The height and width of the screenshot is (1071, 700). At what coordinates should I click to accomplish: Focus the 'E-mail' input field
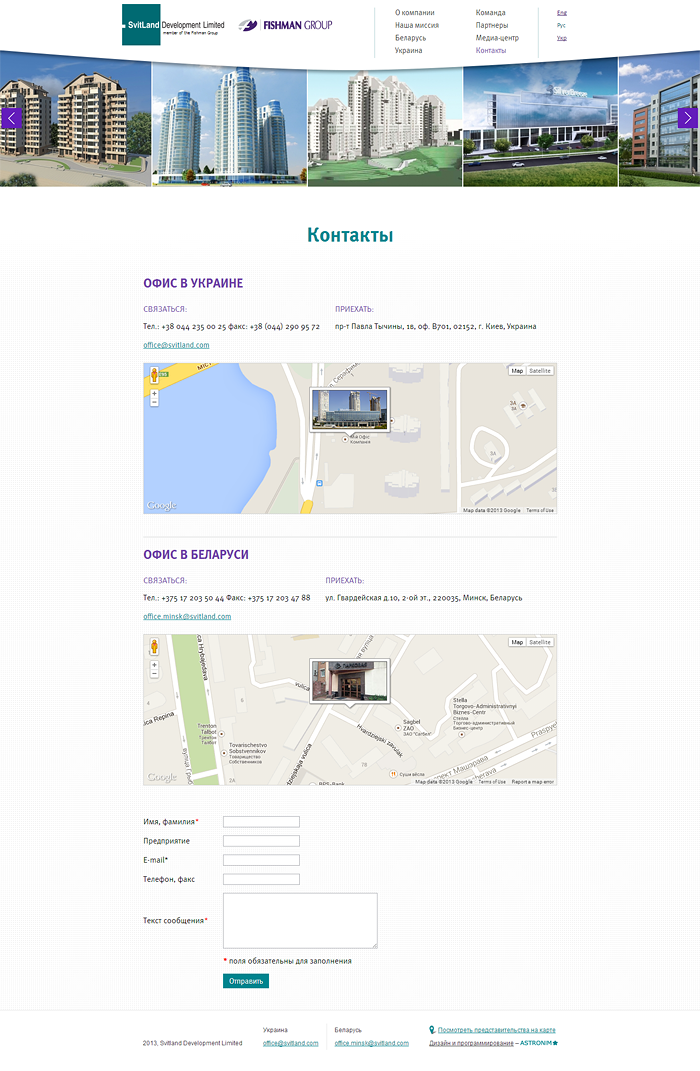(261, 860)
